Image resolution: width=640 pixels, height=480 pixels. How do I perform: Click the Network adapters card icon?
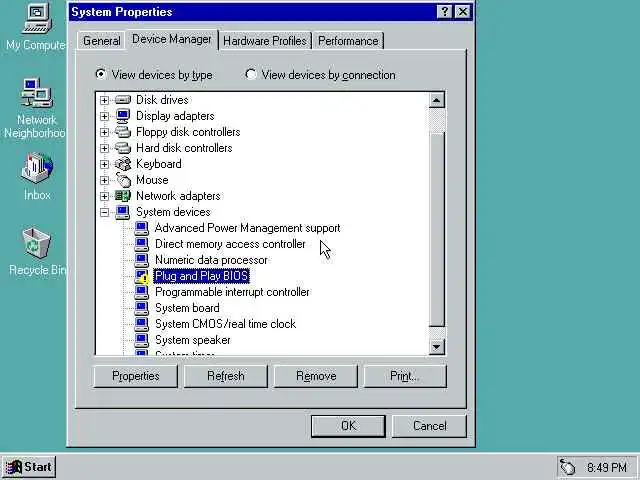[x=122, y=196]
